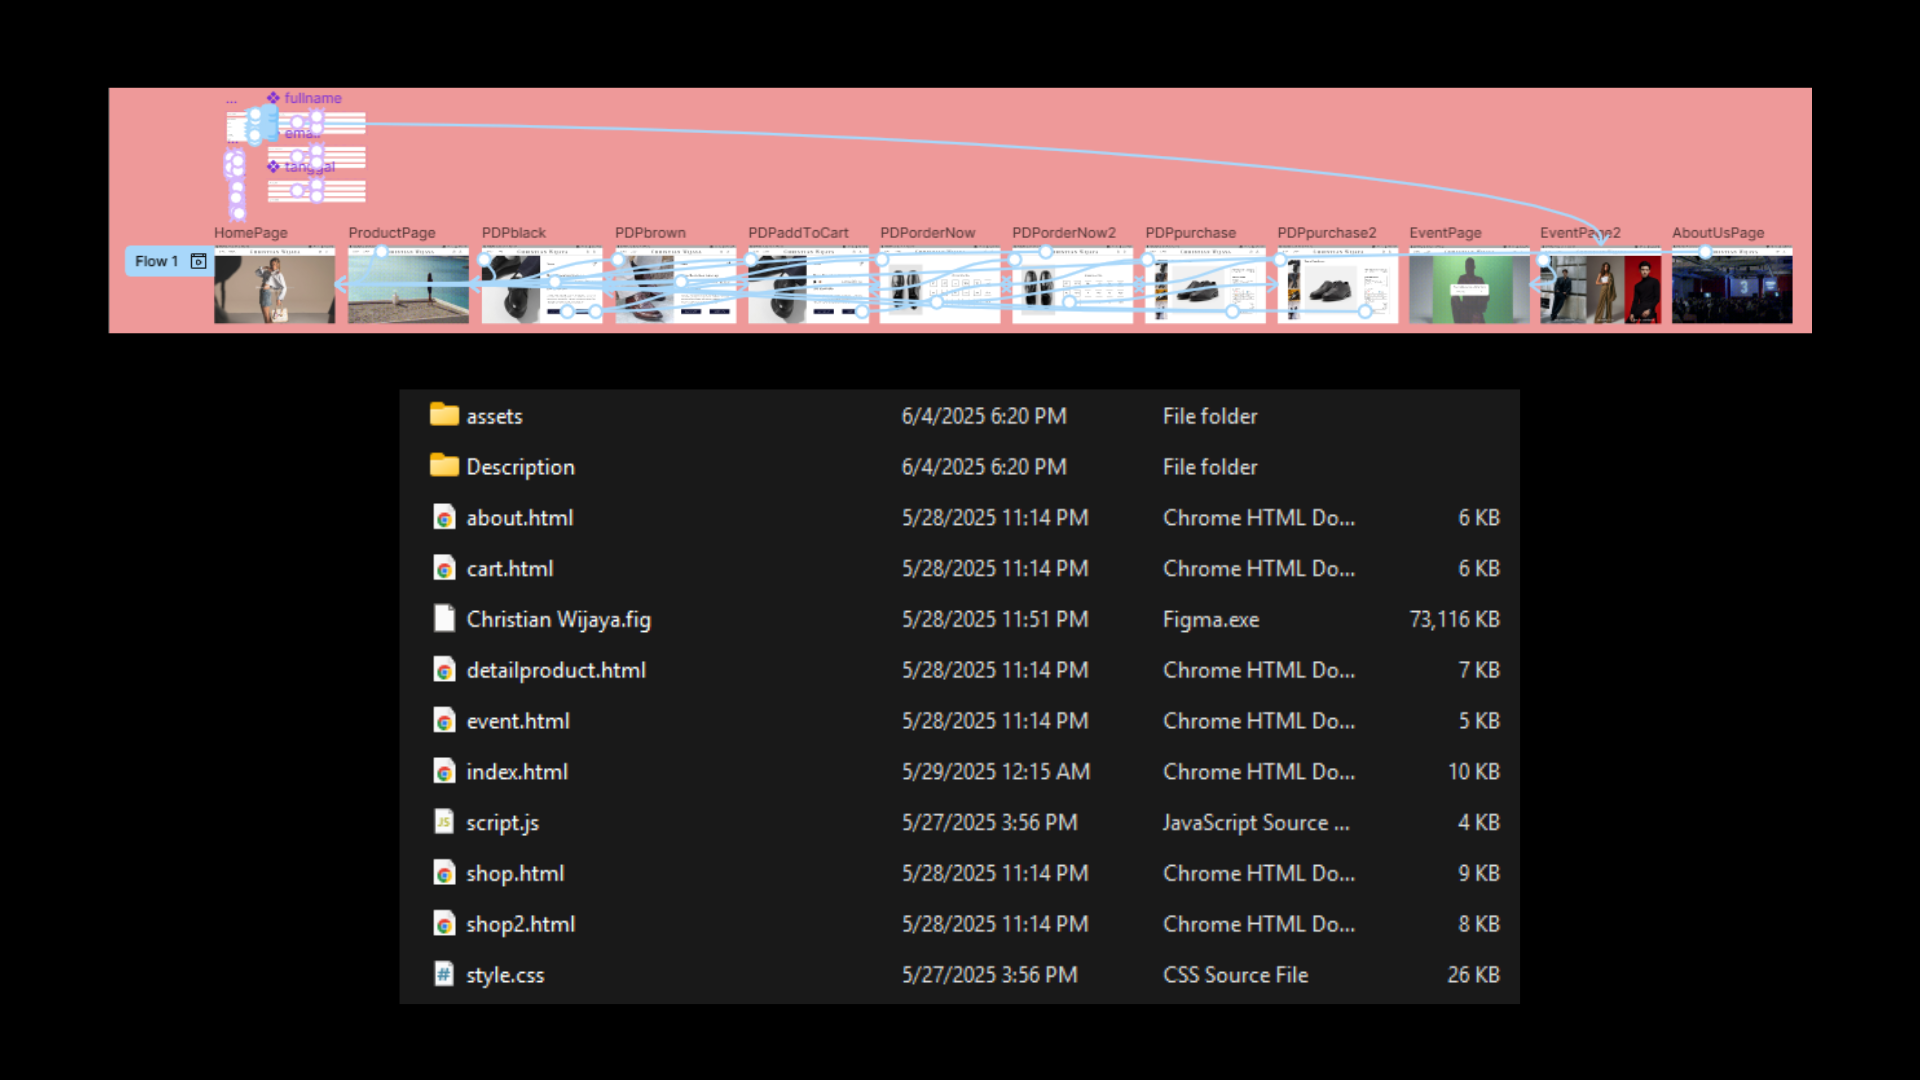Click the CSS icon of style.css

(x=444, y=974)
